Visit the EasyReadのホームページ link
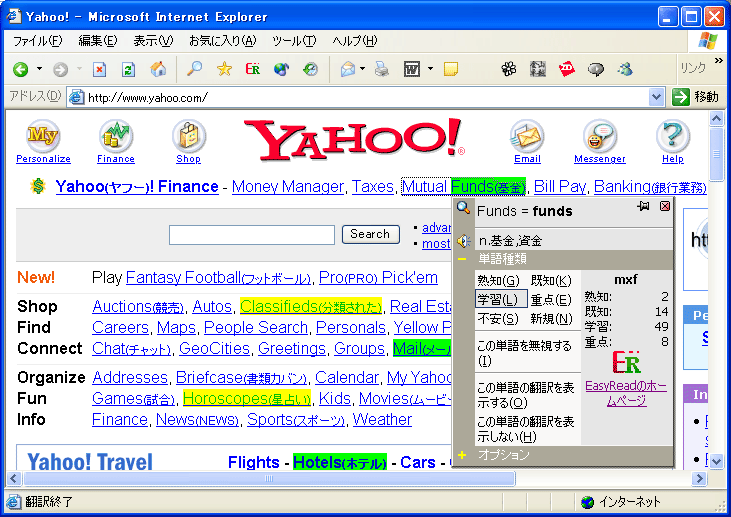 coord(626,393)
